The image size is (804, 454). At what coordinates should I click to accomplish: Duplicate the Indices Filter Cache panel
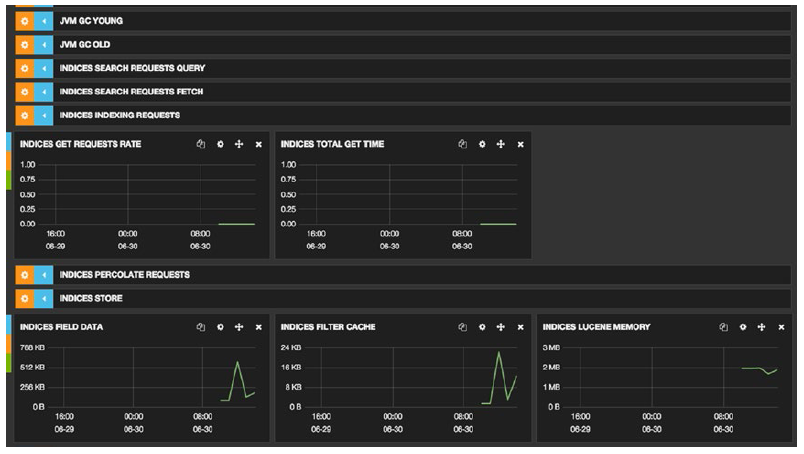(463, 327)
